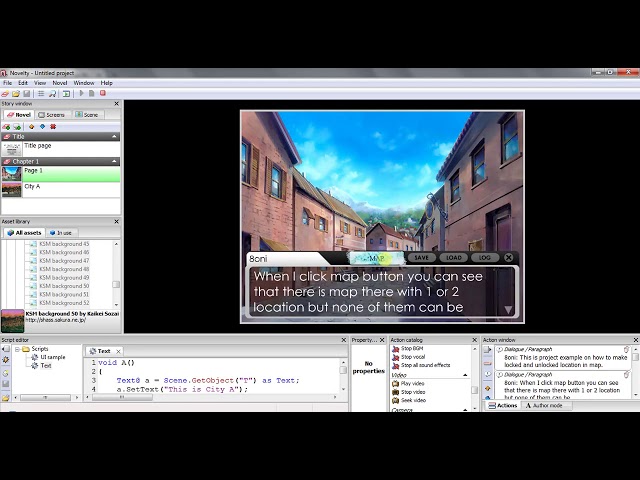Switch to the Novel tab

(19, 115)
